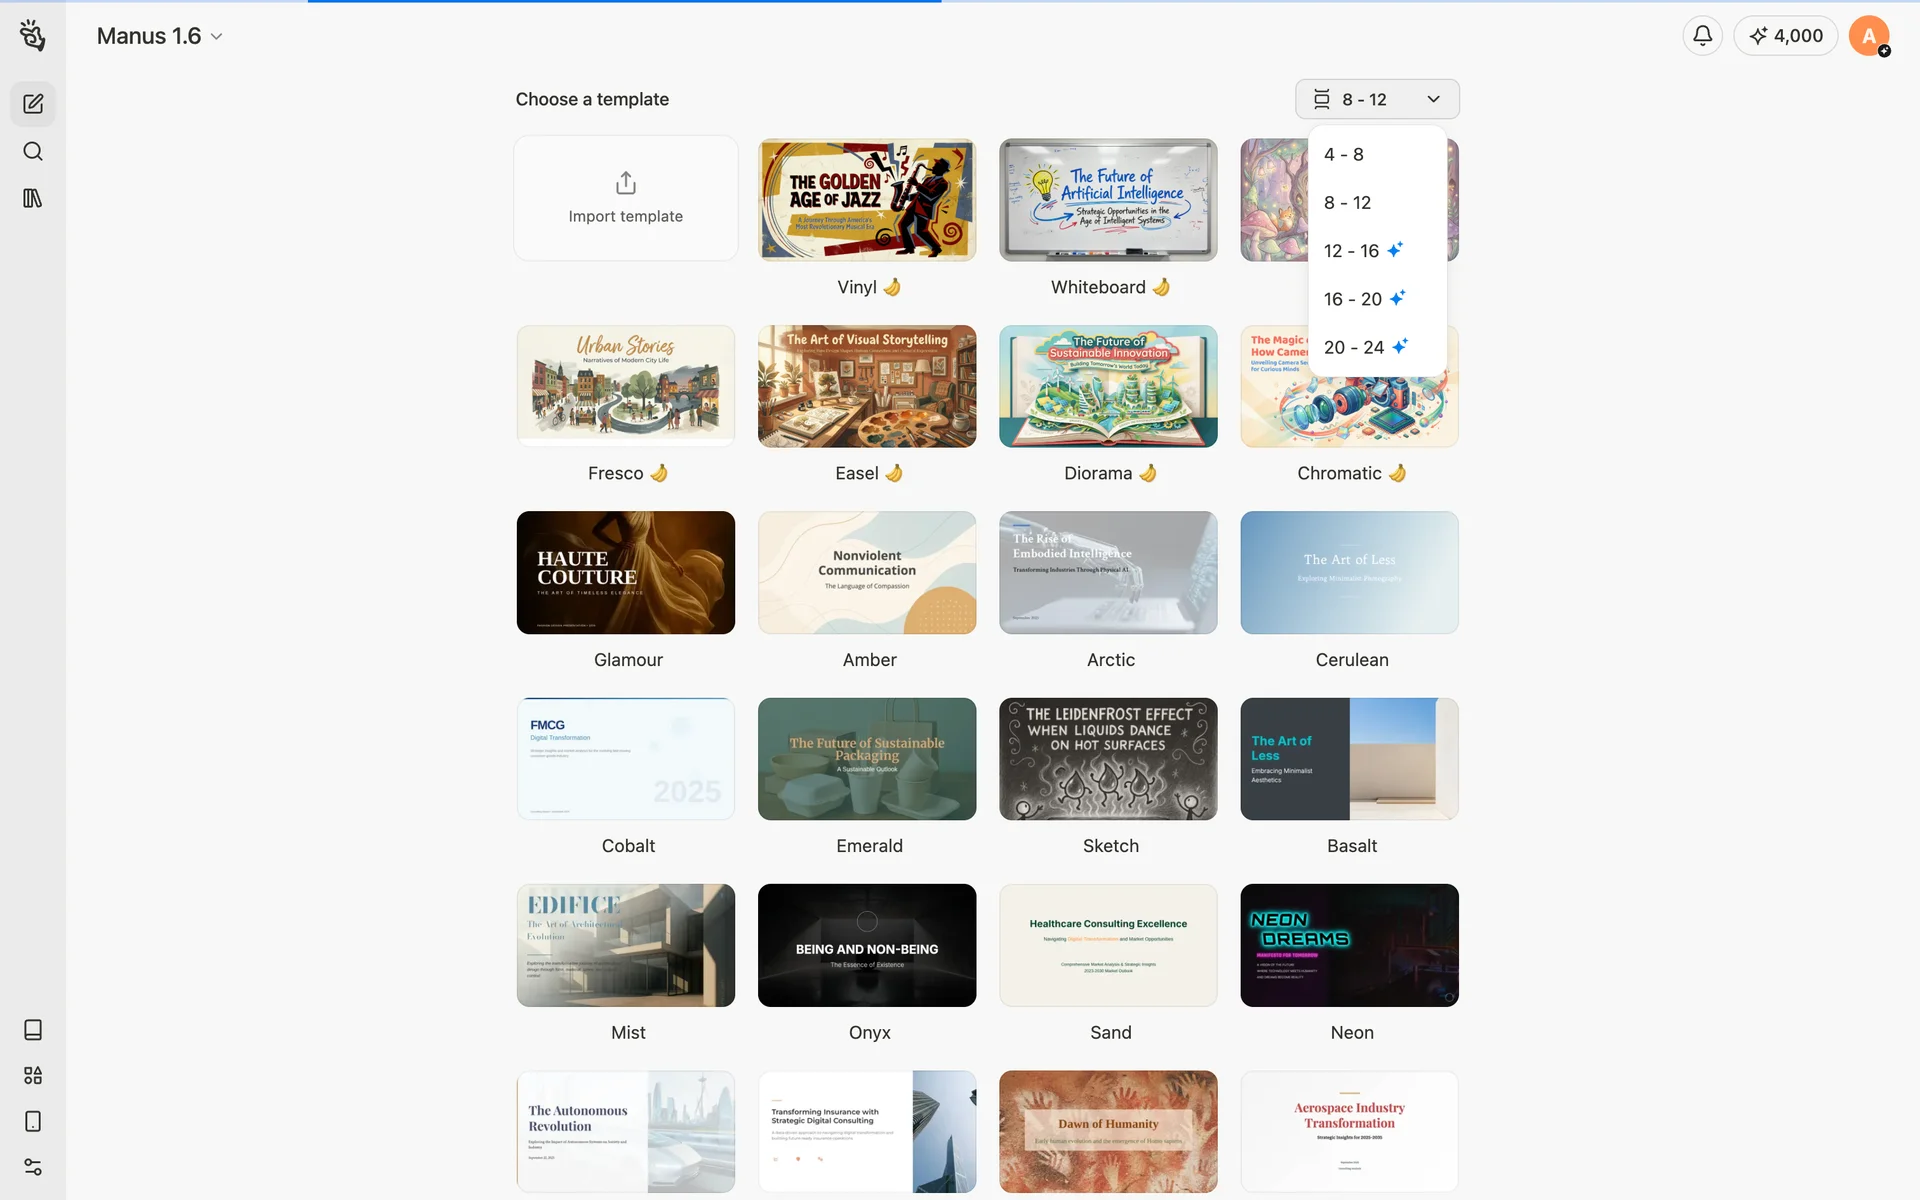Open the search icon in sidebar
This screenshot has height=1200, width=1920.
(33, 151)
